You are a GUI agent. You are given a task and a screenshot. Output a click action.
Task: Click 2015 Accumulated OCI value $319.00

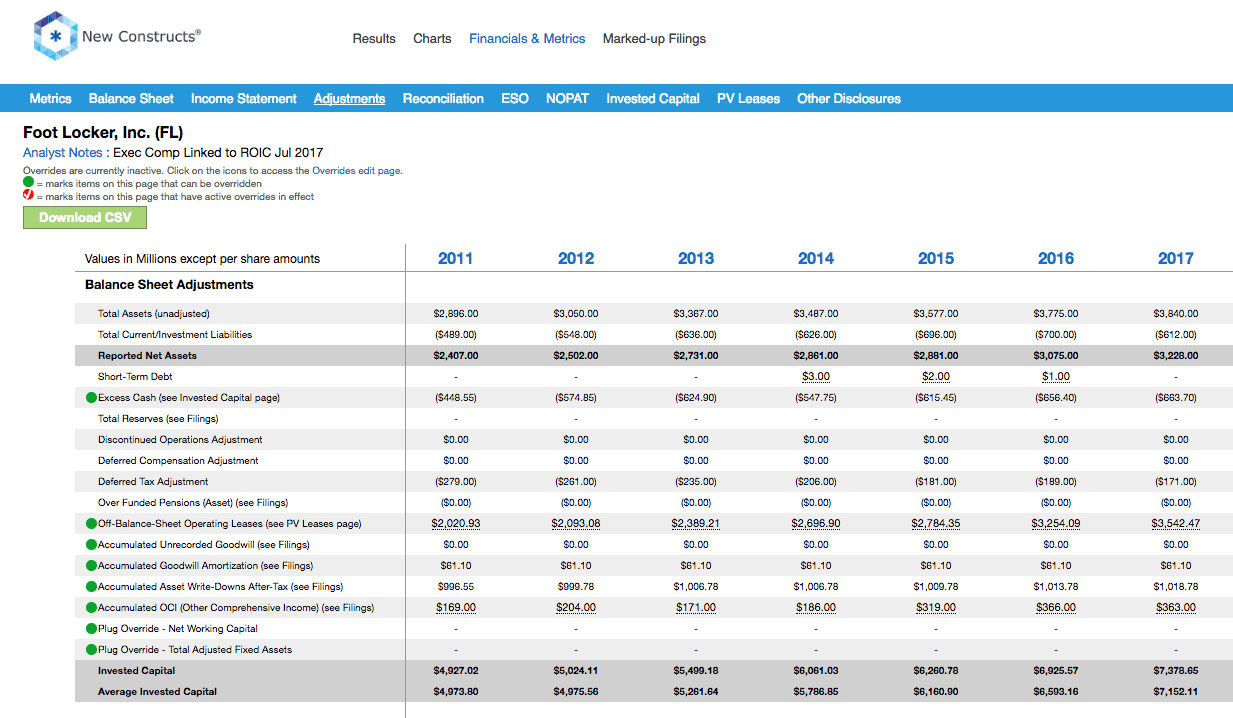pos(936,608)
